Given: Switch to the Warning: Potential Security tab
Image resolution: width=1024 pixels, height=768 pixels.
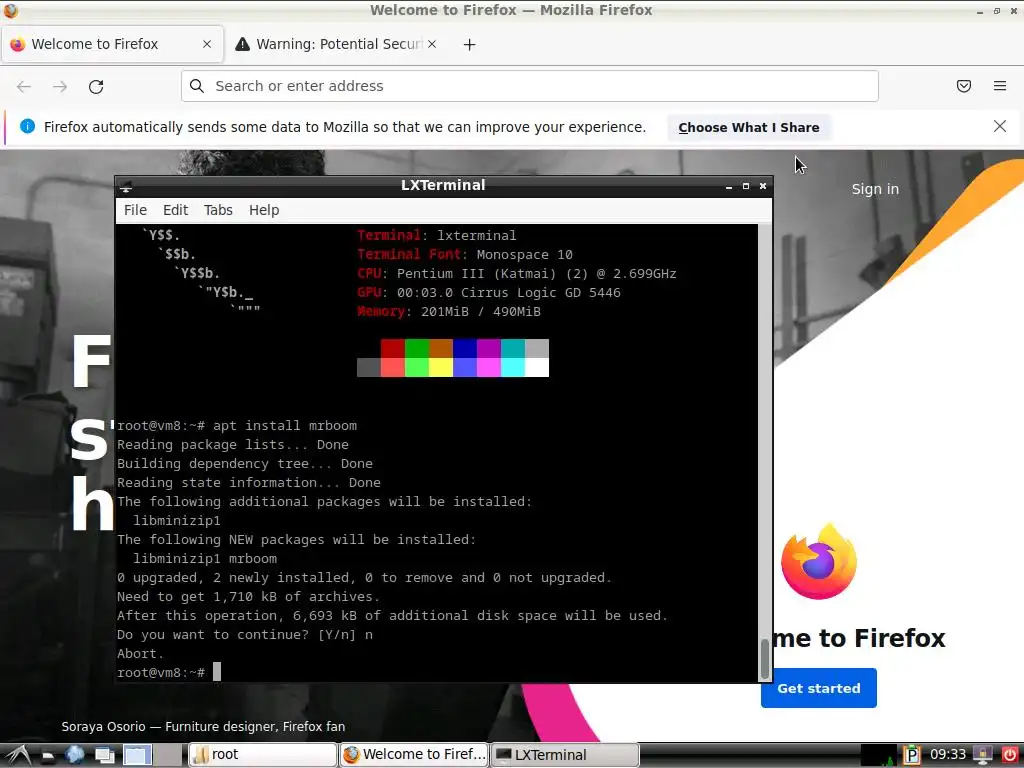Looking at the screenshot, I should 336,44.
